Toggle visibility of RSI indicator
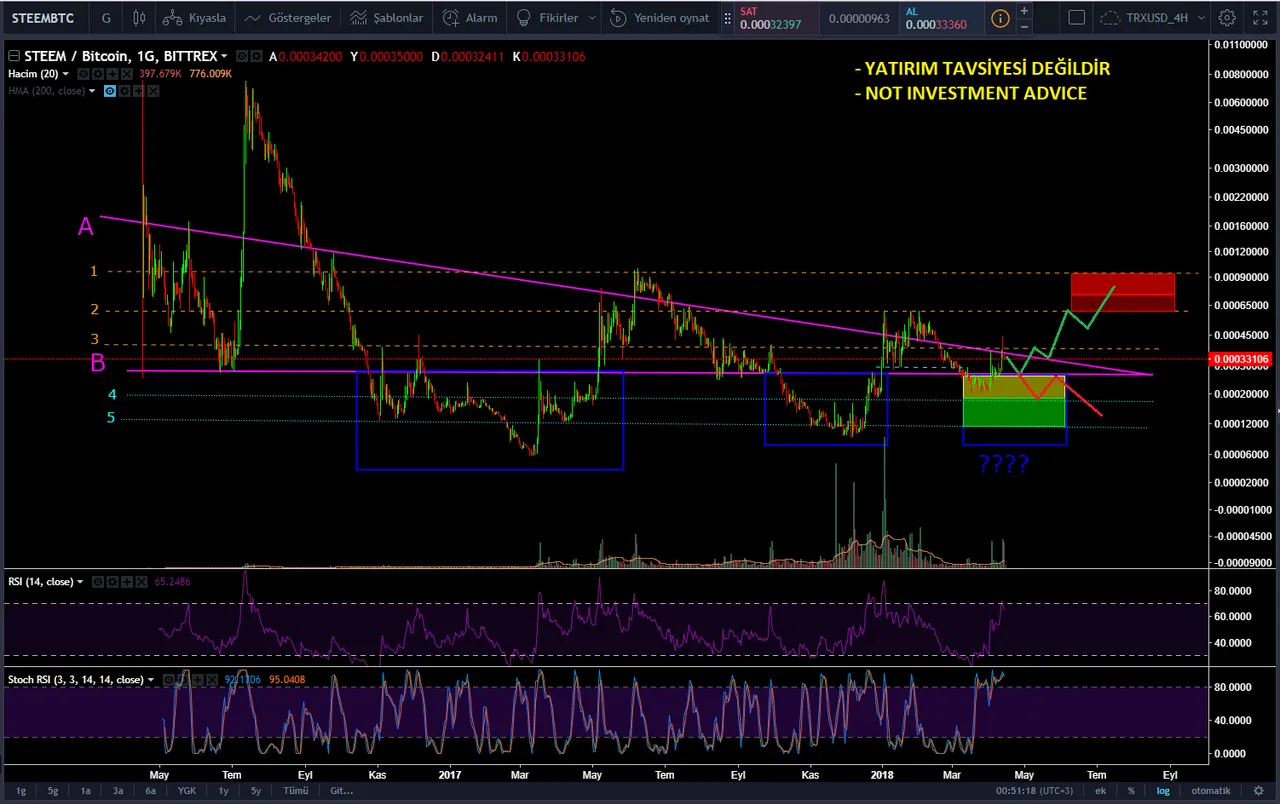 coord(98,582)
